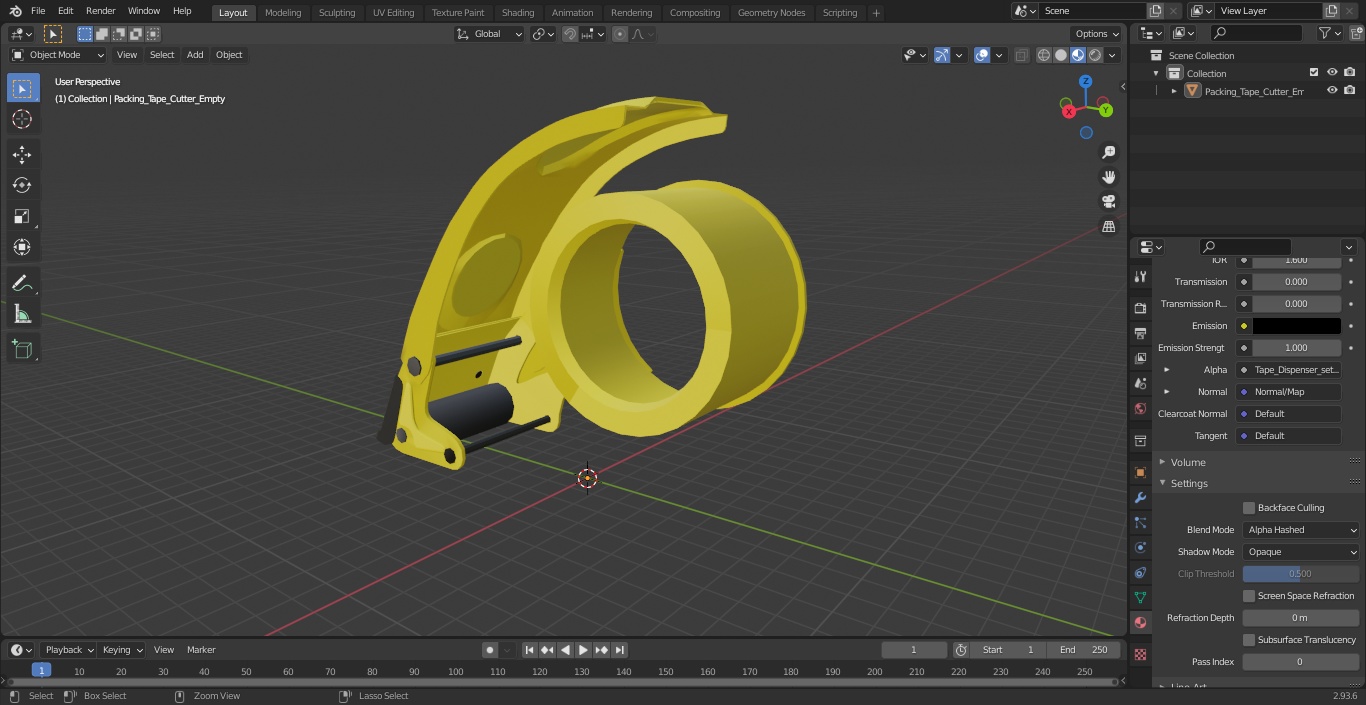Hide Collection in viewport with eye icon
This screenshot has height=705, width=1366.
point(1332,73)
